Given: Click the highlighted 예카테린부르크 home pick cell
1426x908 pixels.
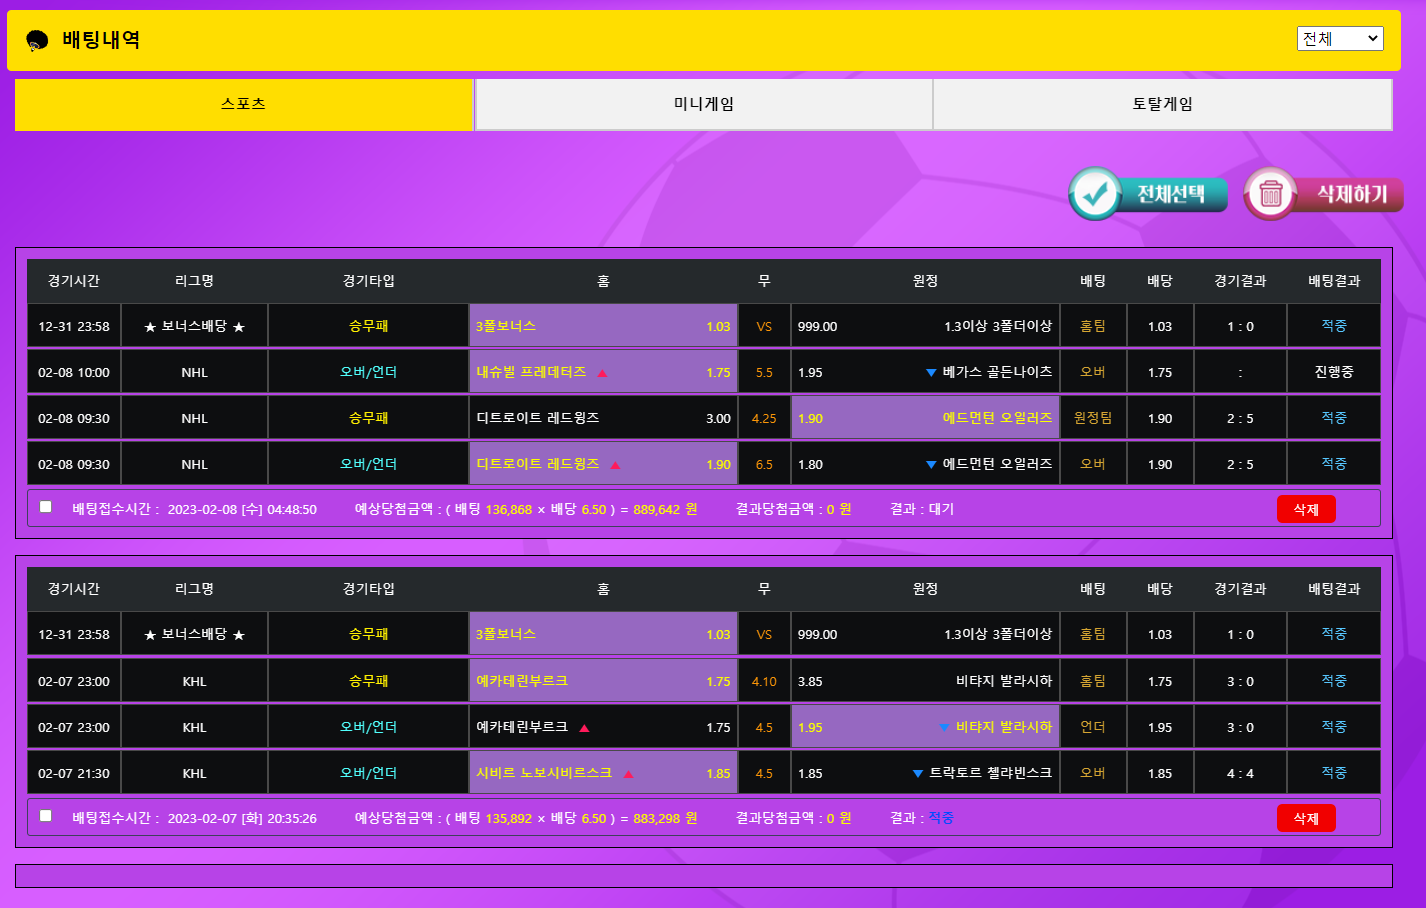Looking at the screenshot, I should coord(603,681).
